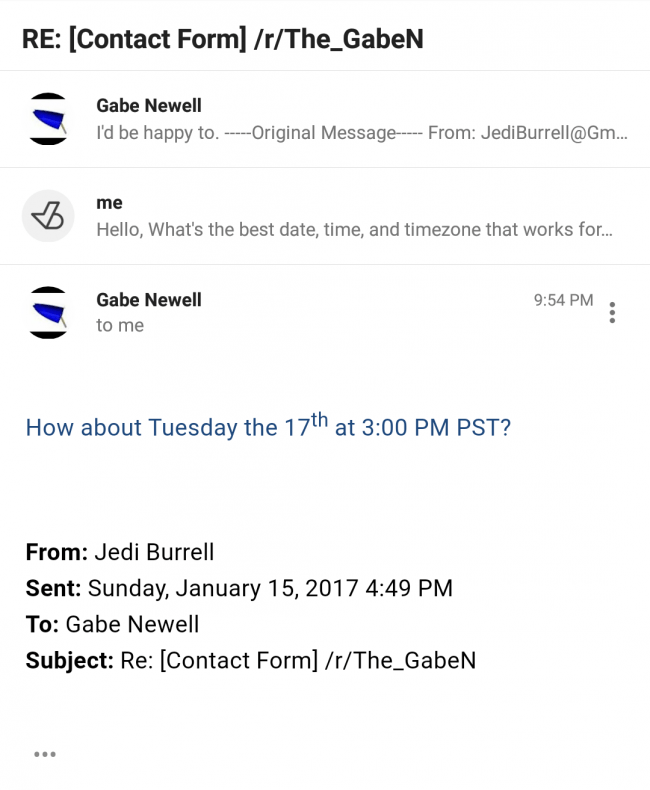Select the sender name Gabe Newell in expanded message

(149, 300)
